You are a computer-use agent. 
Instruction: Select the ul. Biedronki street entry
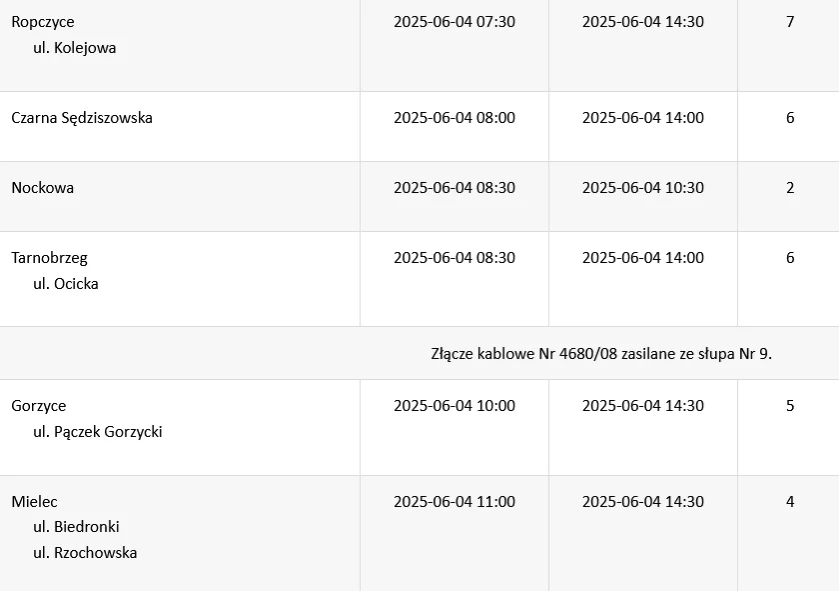click(76, 527)
